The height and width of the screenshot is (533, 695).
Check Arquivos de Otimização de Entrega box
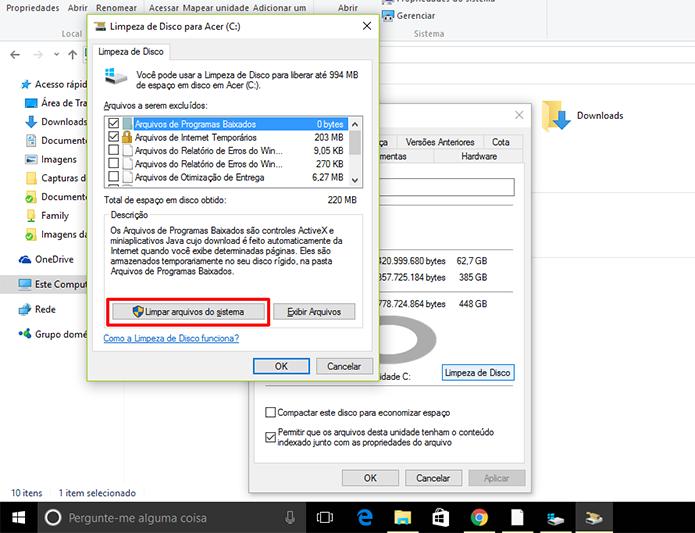[x=113, y=177]
